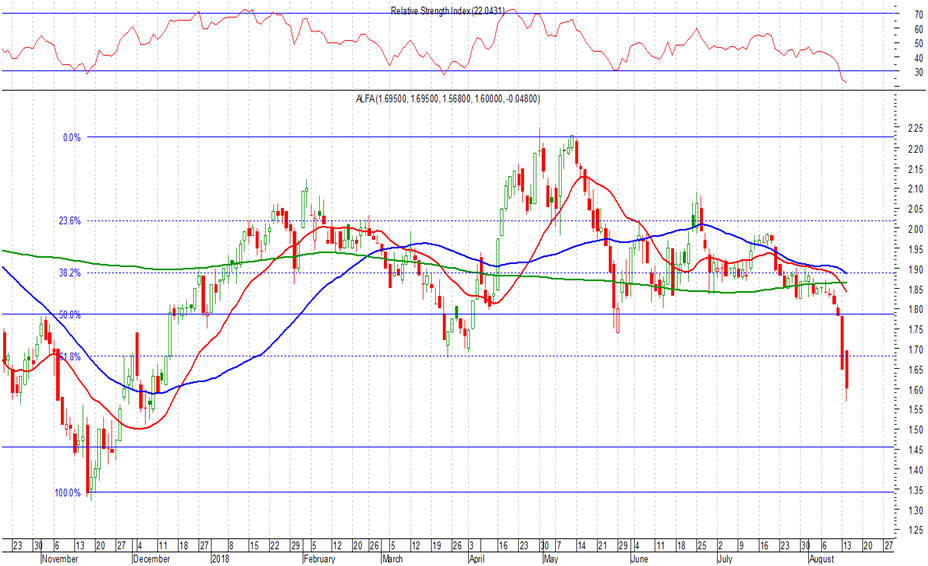The width and height of the screenshot is (928, 566).
Task: Select the February month label
Action: coord(320,558)
